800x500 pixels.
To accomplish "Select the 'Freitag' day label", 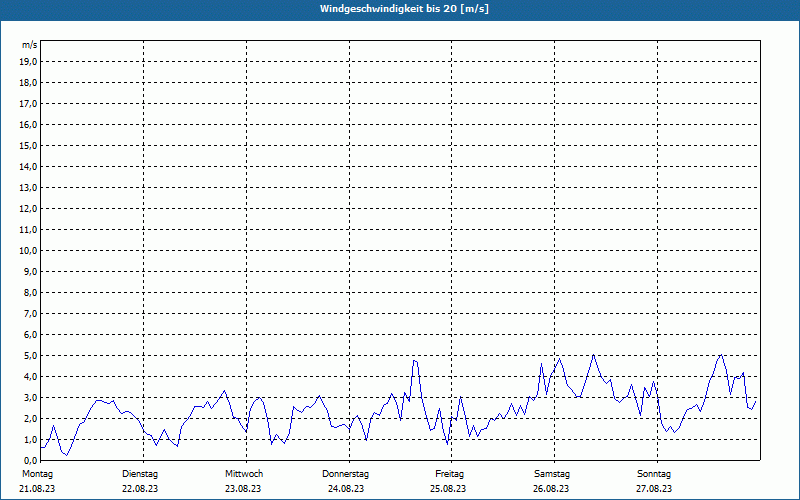I will pos(449,474).
